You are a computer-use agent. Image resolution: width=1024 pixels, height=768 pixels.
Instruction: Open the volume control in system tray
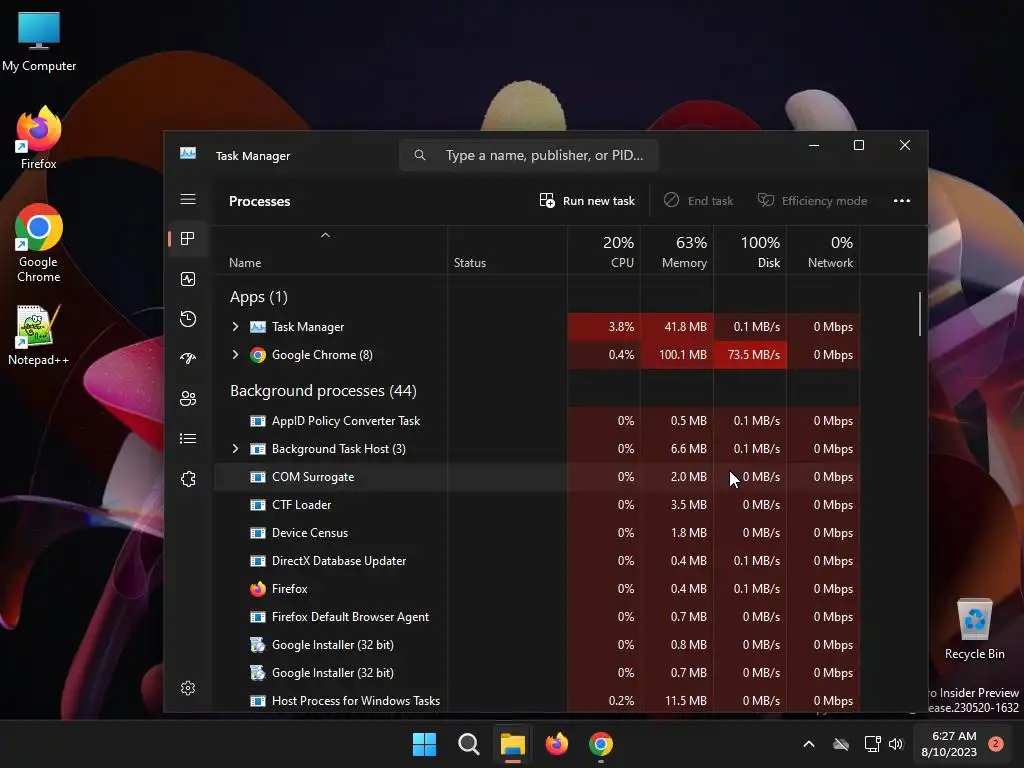pyautogui.click(x=896, y=744)
